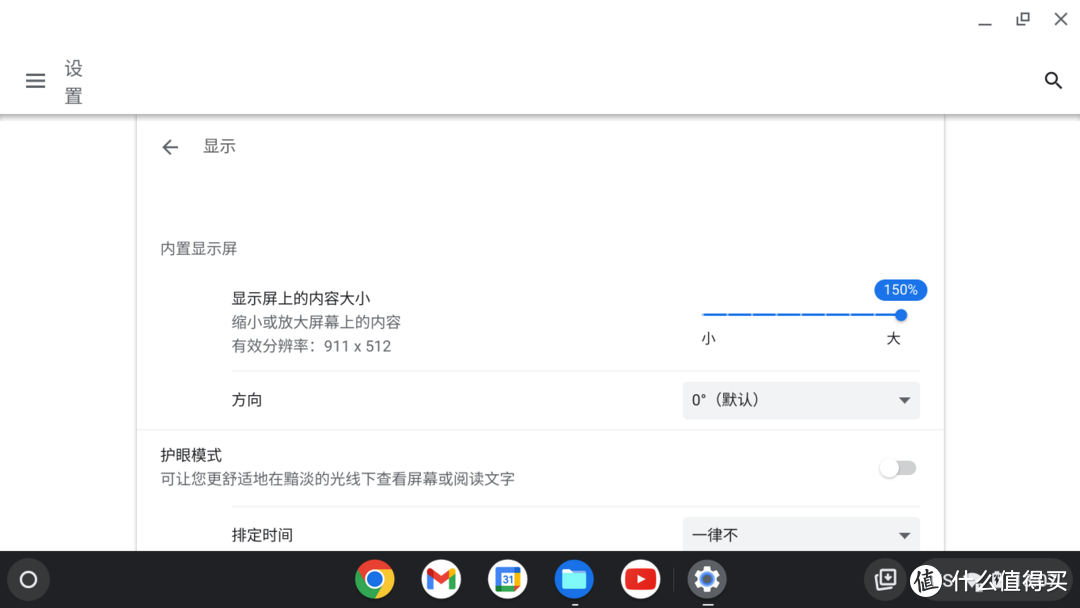Open the 排定时间 schedule dropdown showing 一律不

(x=800, y=535)
